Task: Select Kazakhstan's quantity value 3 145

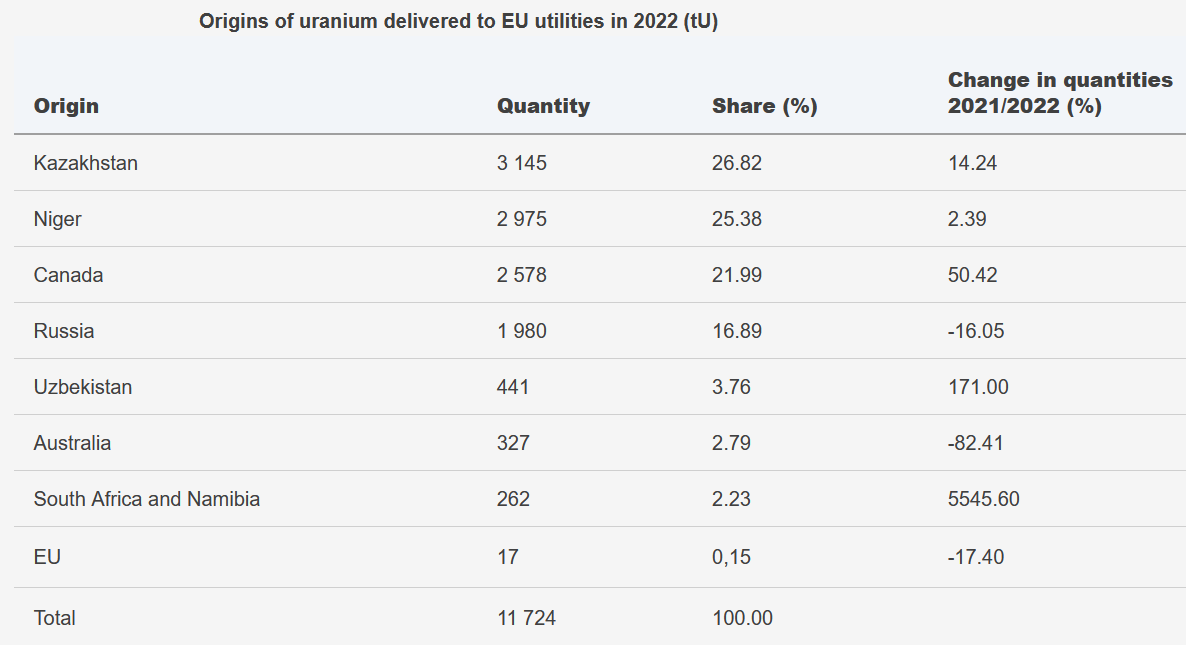Action: 522,163
